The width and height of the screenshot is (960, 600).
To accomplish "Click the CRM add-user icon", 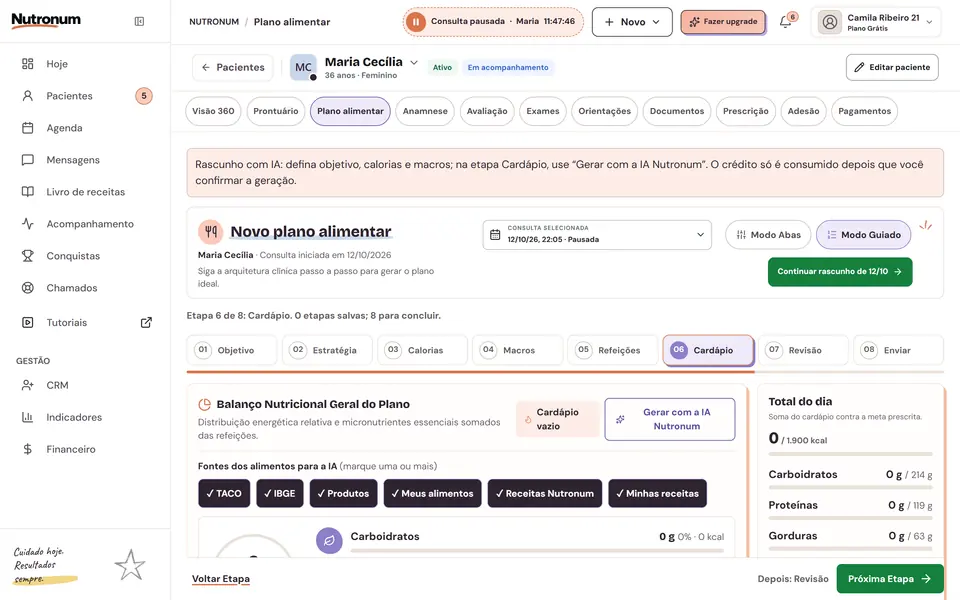I will (x=28, y=385).
